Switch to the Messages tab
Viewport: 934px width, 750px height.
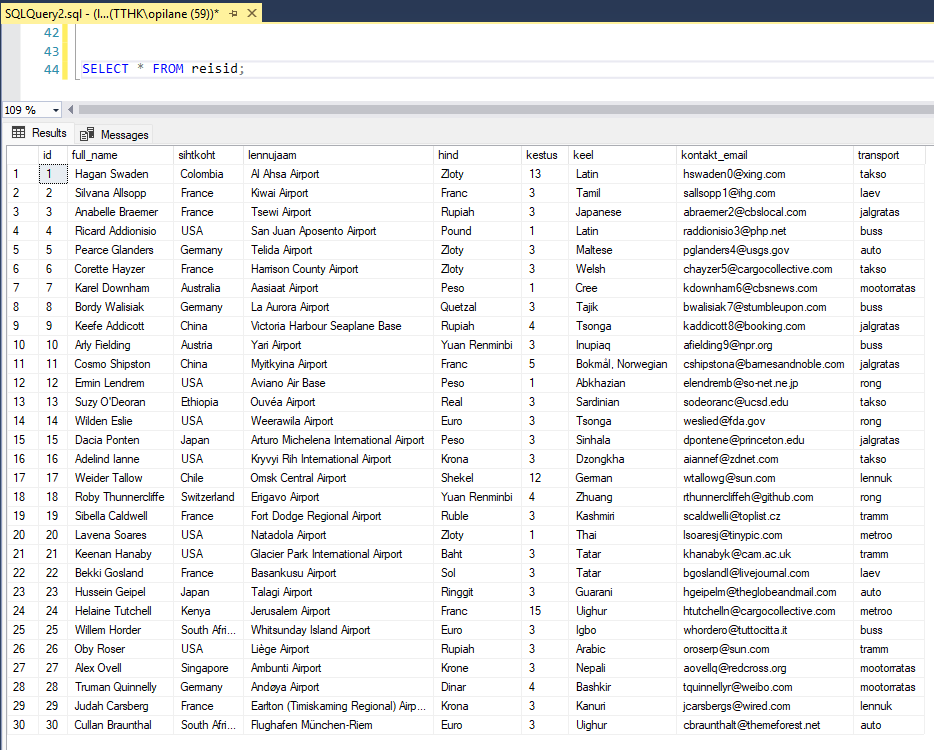[123, 134]
